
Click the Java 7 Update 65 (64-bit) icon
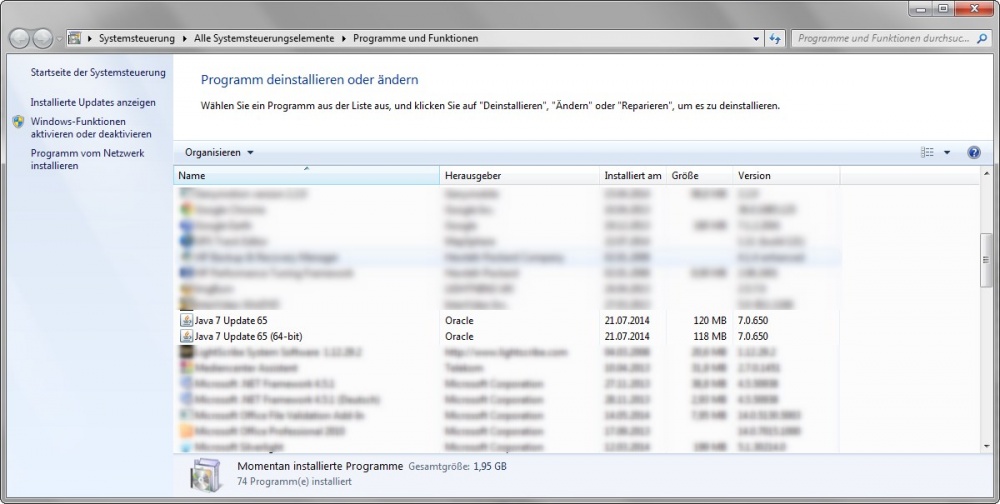[x=185, y=337]
